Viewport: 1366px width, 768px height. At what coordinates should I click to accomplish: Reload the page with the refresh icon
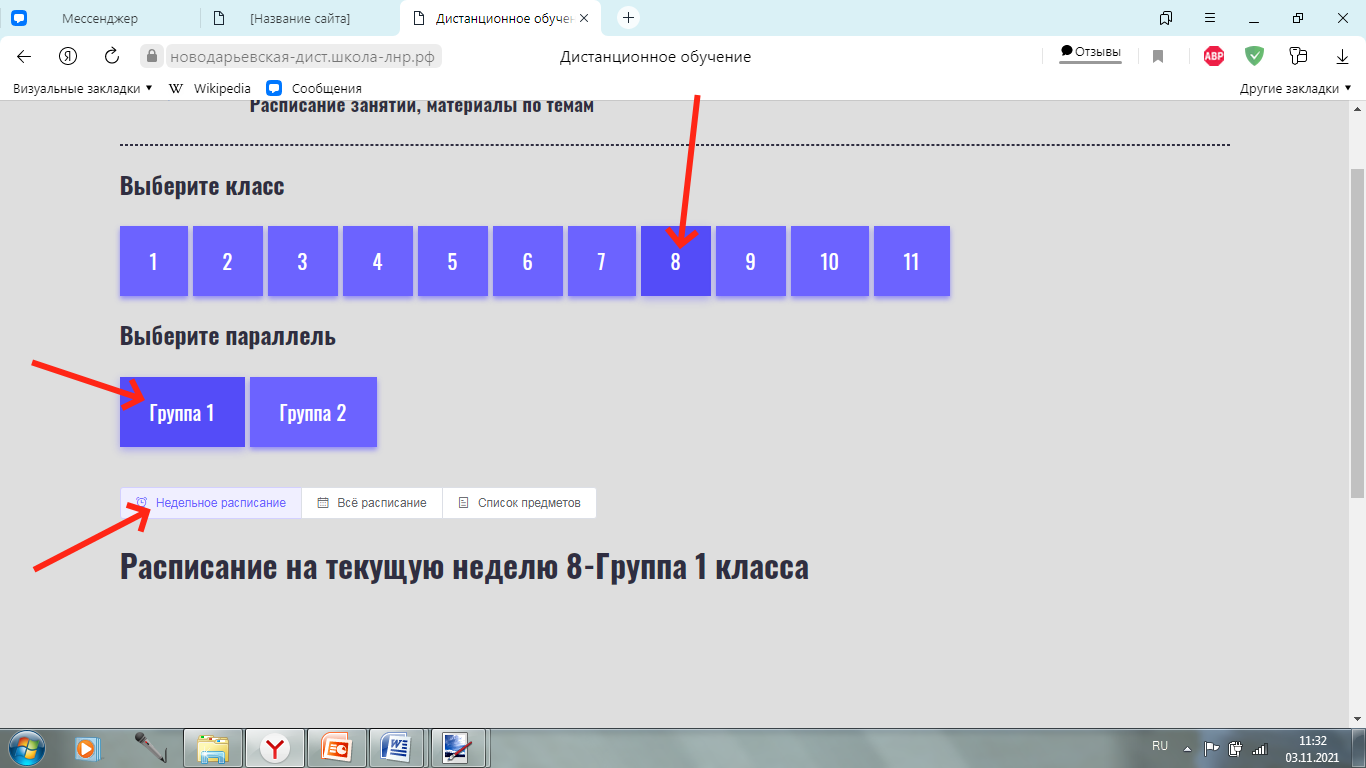tap(112, 56)
